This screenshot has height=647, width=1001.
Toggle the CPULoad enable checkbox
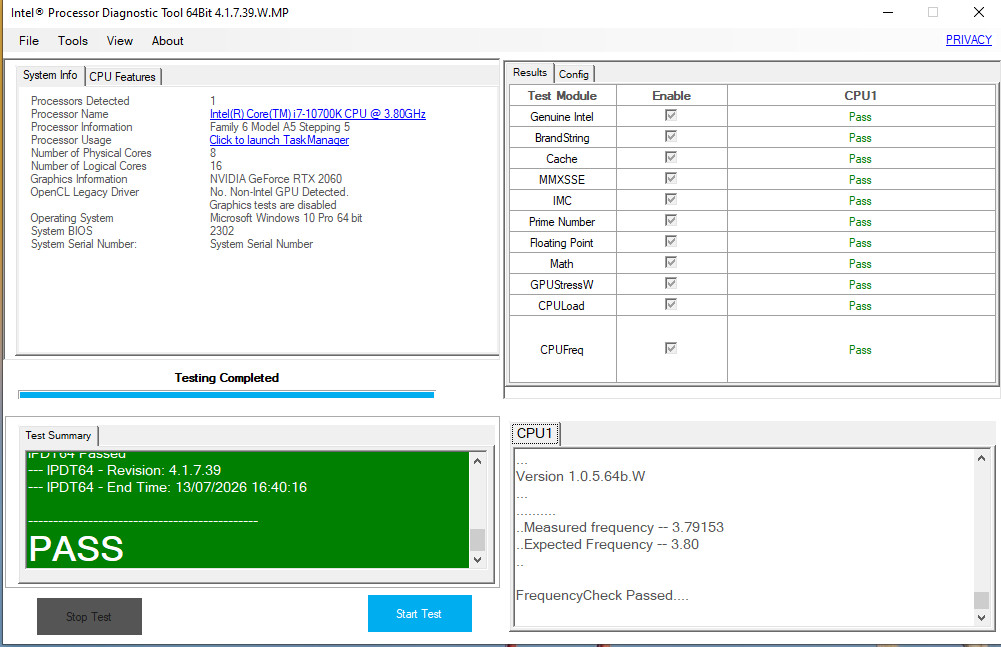(671, 305)
